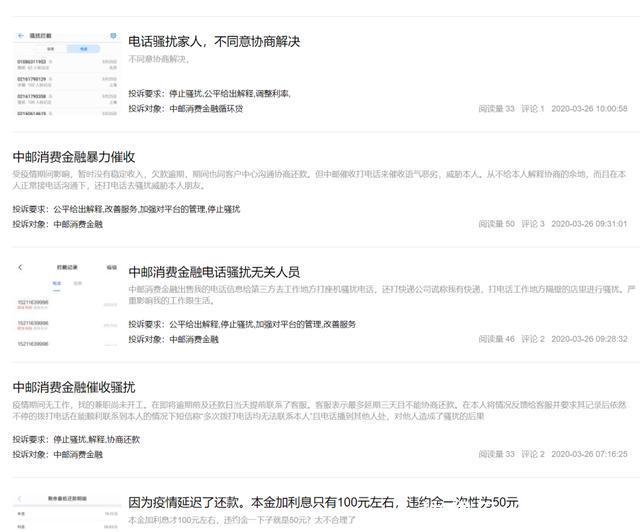
Task: Click requirement line 公平给出解释,改善服务,加强对平台的管理,停止骚扰
Action: click(x=126, y=209)
